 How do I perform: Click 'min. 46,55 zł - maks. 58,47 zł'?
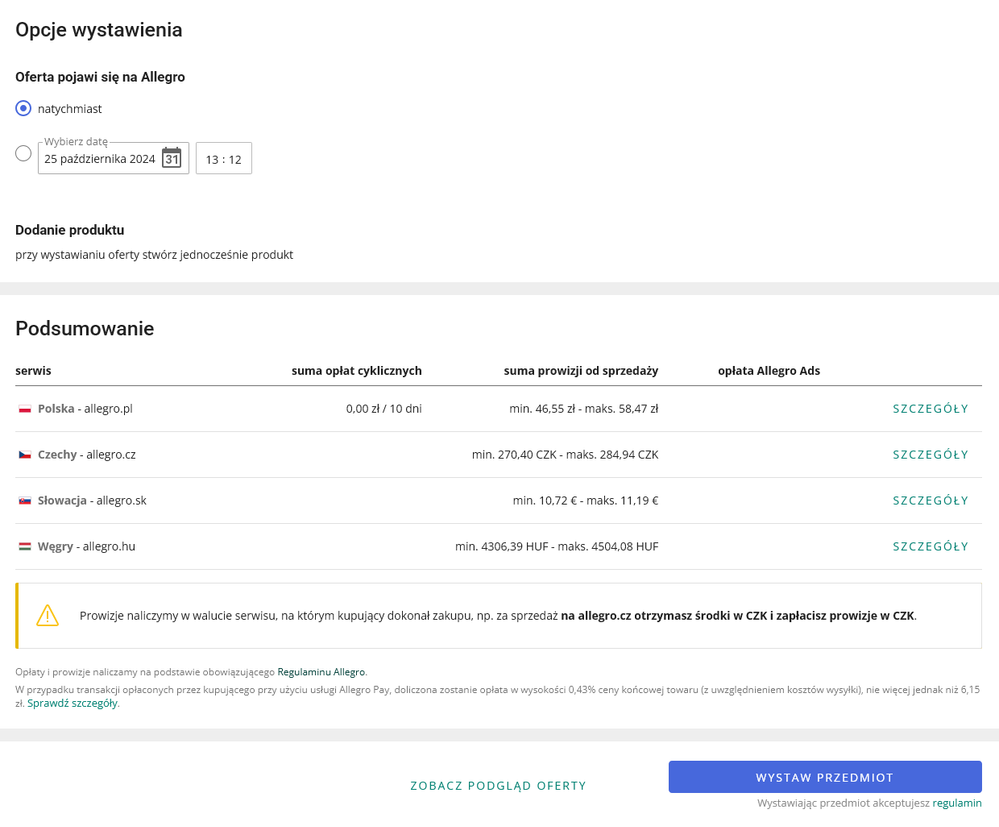(x=584, y=409)
